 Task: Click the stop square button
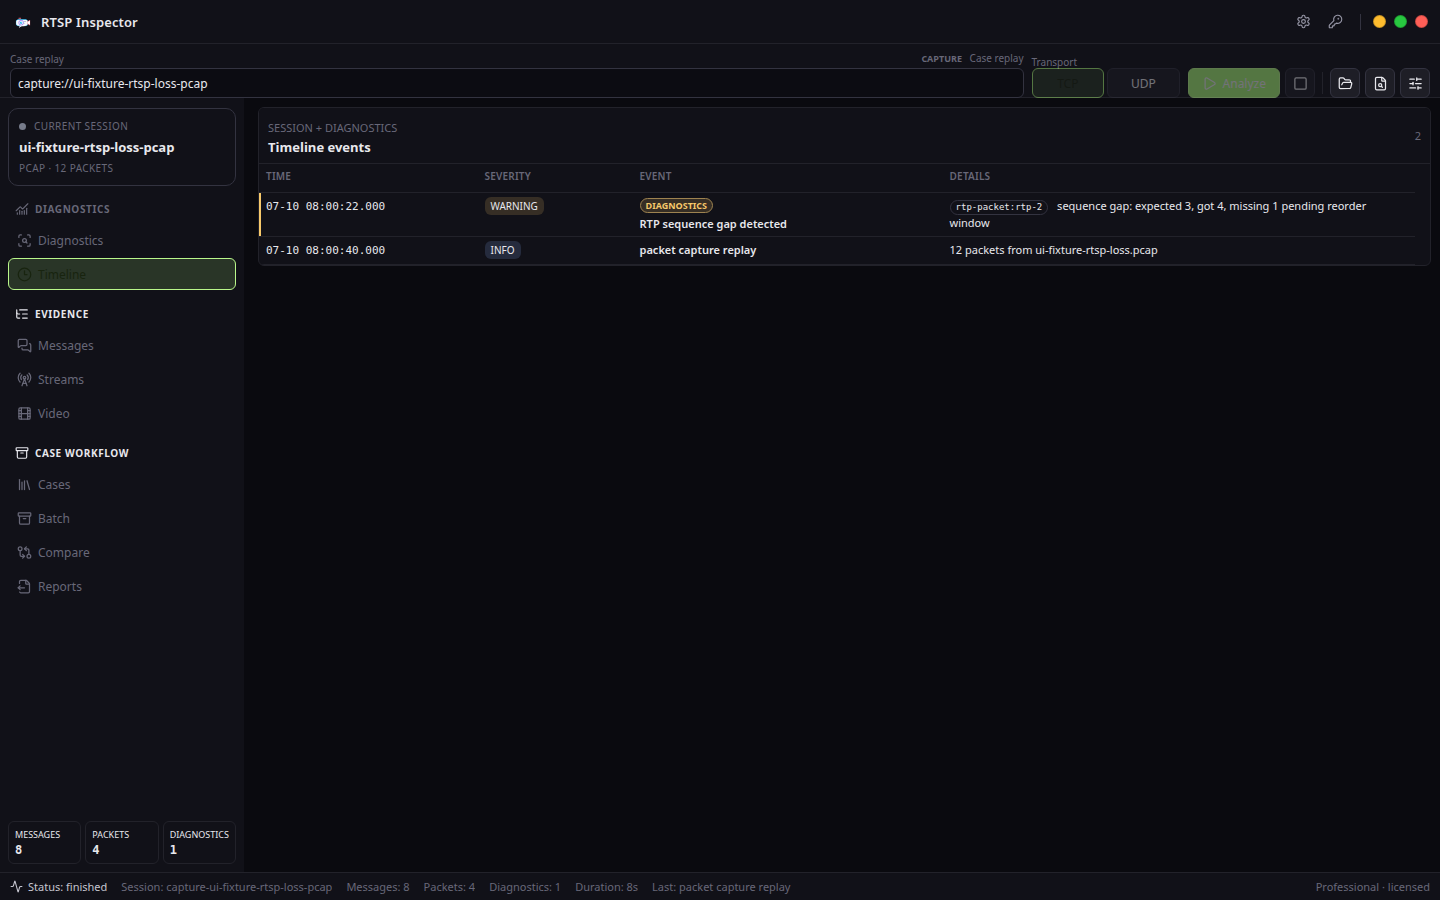[x=1300, y=83]
